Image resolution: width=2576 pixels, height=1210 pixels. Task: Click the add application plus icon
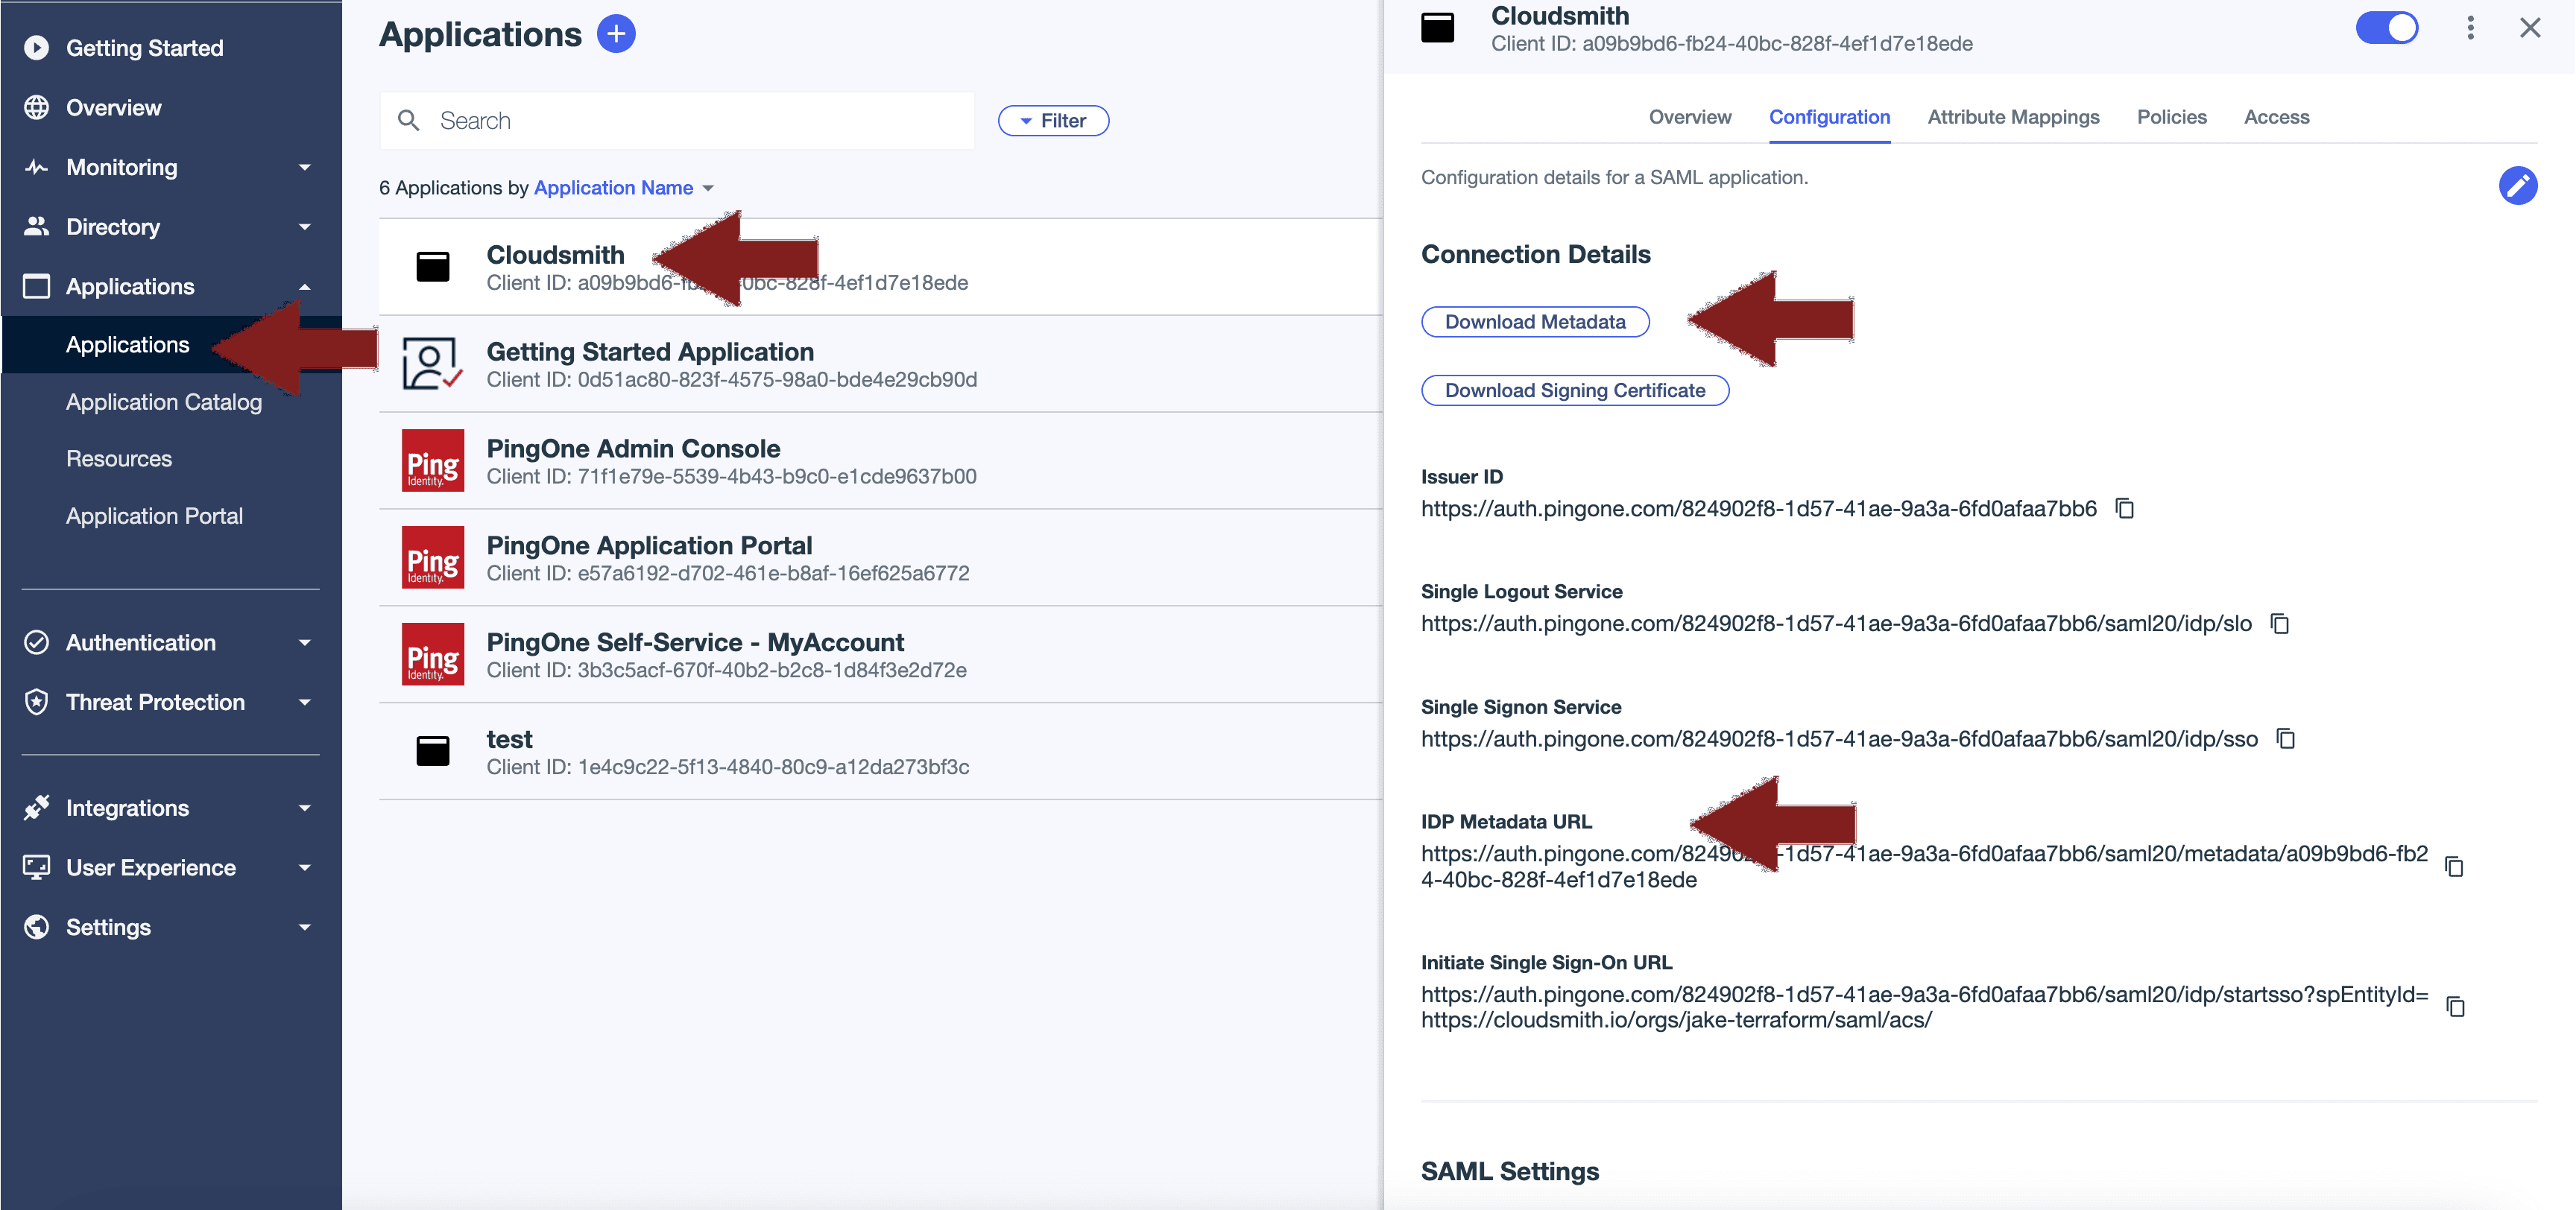(x=616, y=34)
